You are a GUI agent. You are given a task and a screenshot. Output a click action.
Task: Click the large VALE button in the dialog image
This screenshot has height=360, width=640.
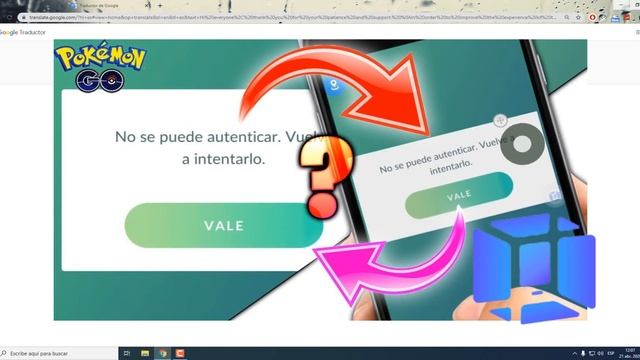click(224, 225)
